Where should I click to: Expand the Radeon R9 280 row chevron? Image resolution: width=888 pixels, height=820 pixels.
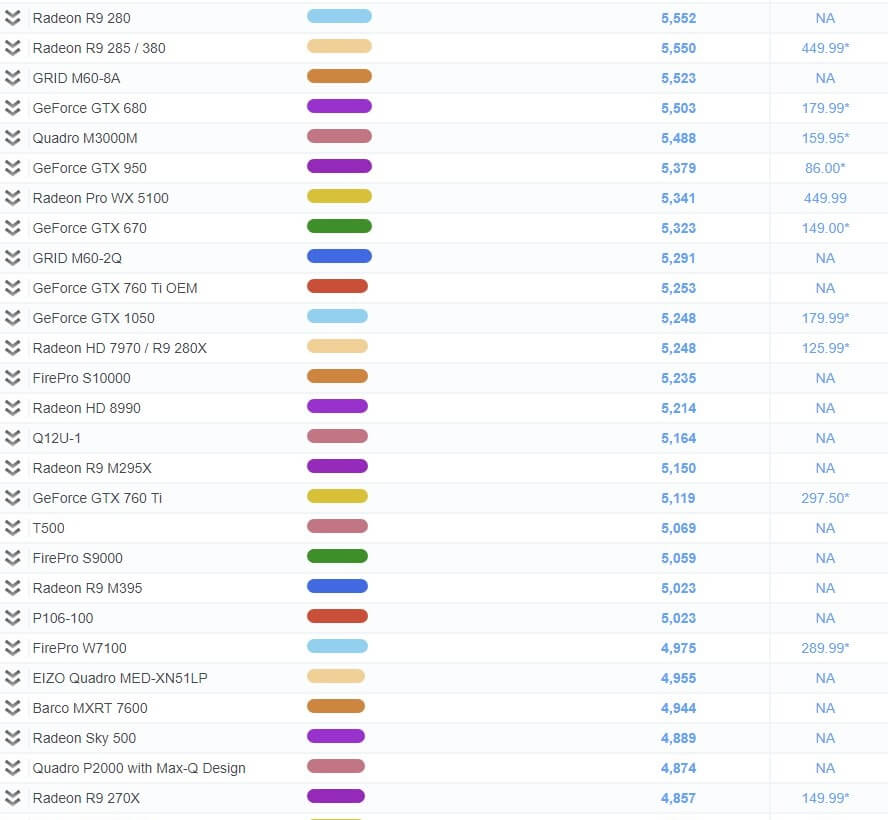pos(12,18)
